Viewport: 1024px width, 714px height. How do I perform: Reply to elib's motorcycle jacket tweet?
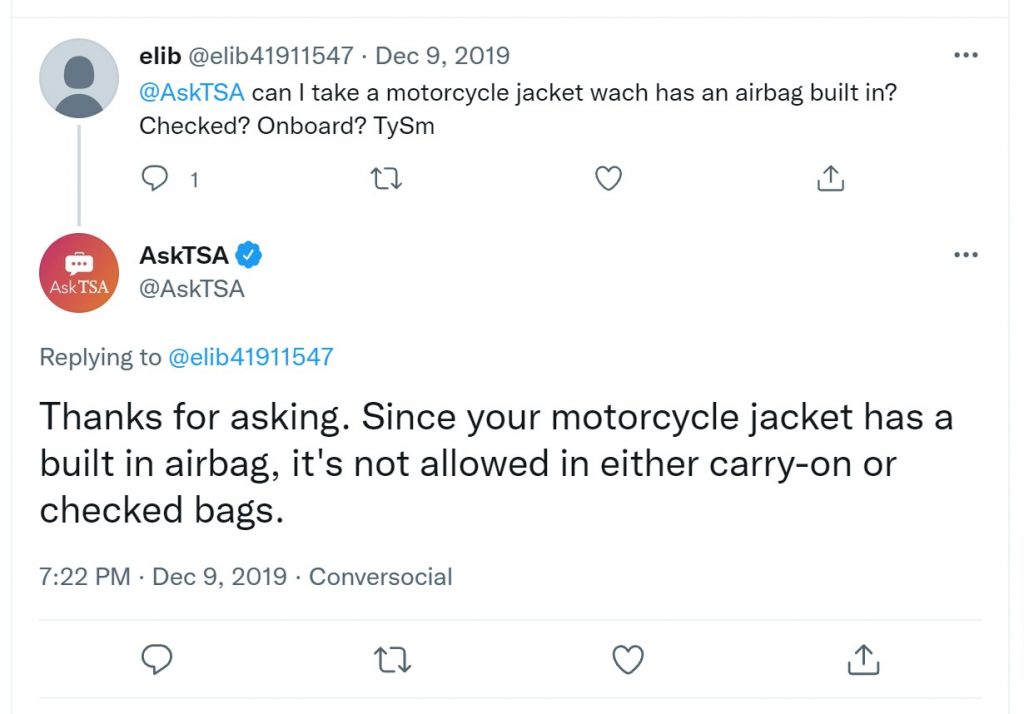click(155, 178)
